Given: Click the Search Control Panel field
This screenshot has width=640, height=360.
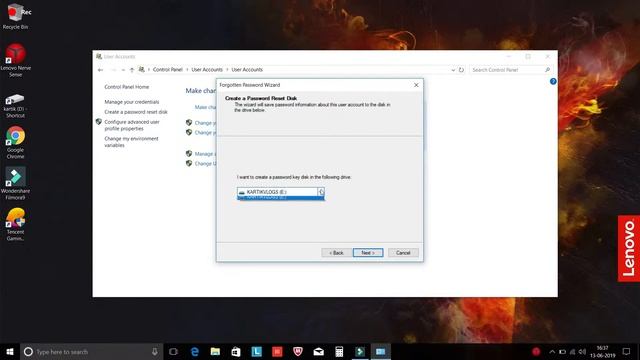Looking at the screenshot, I should click(511, 70).
